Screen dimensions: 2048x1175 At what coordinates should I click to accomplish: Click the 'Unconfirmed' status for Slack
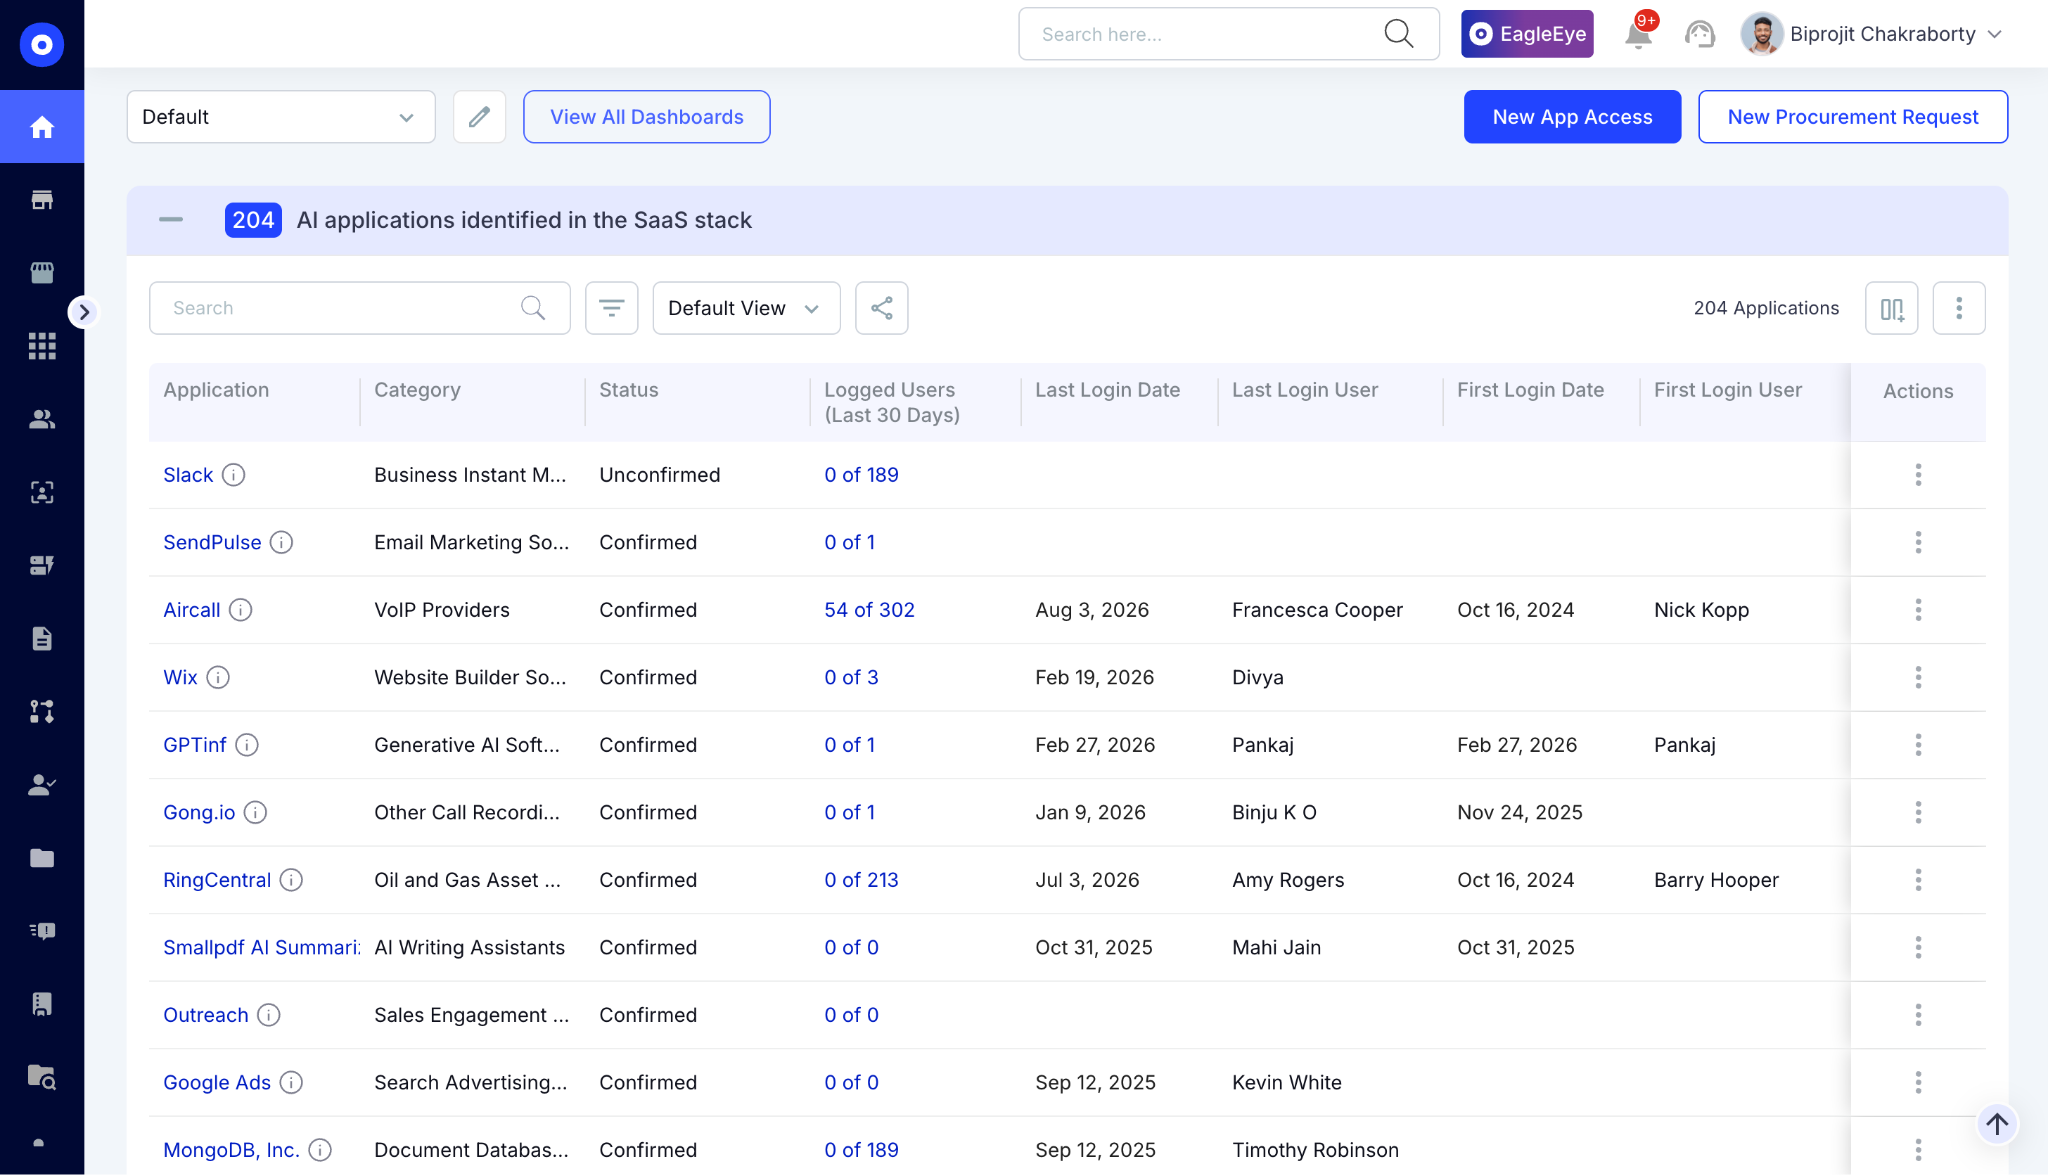tap(659, 475)
